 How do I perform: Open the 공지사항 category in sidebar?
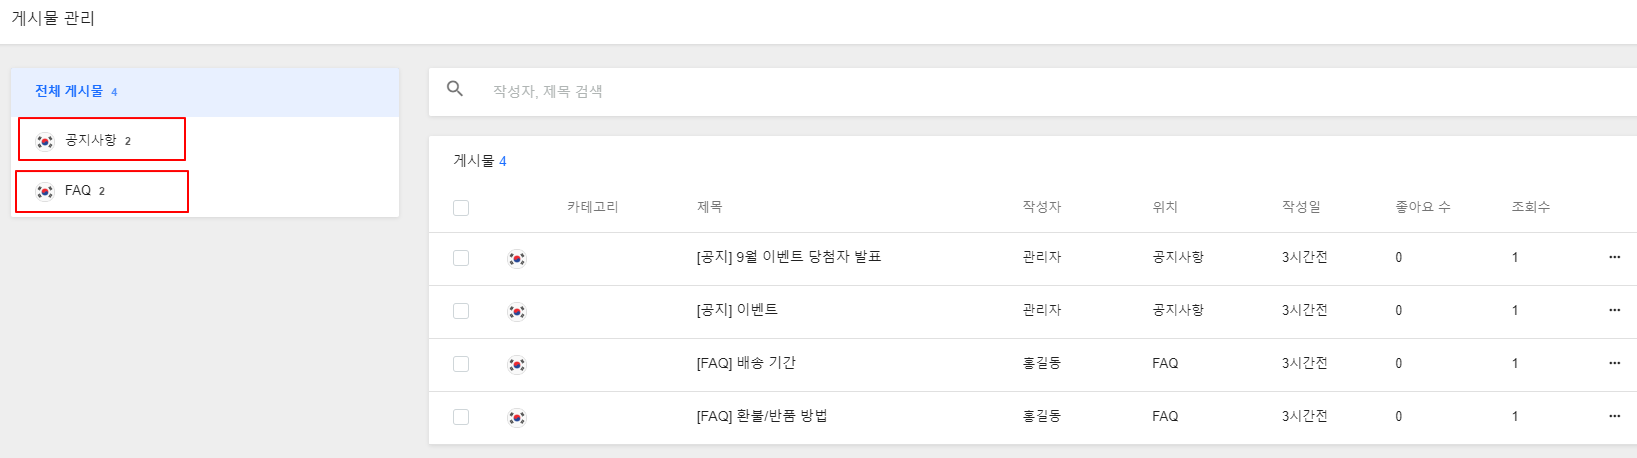coord(205,140)
